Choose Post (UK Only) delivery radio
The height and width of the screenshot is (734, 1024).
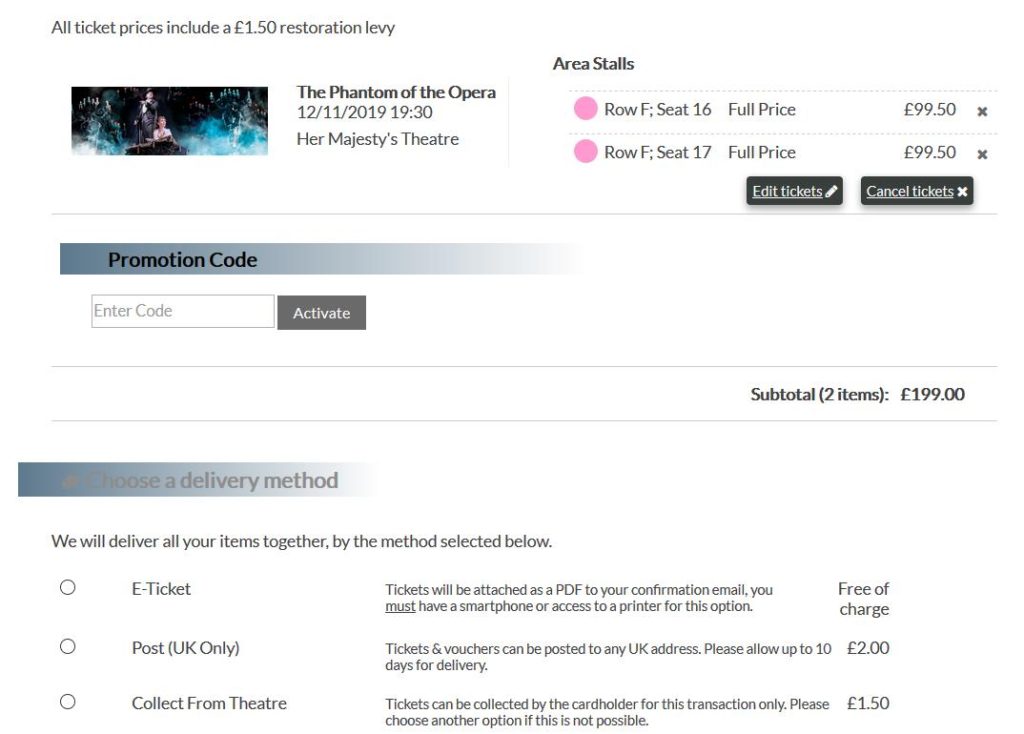(x=68, y=647)
